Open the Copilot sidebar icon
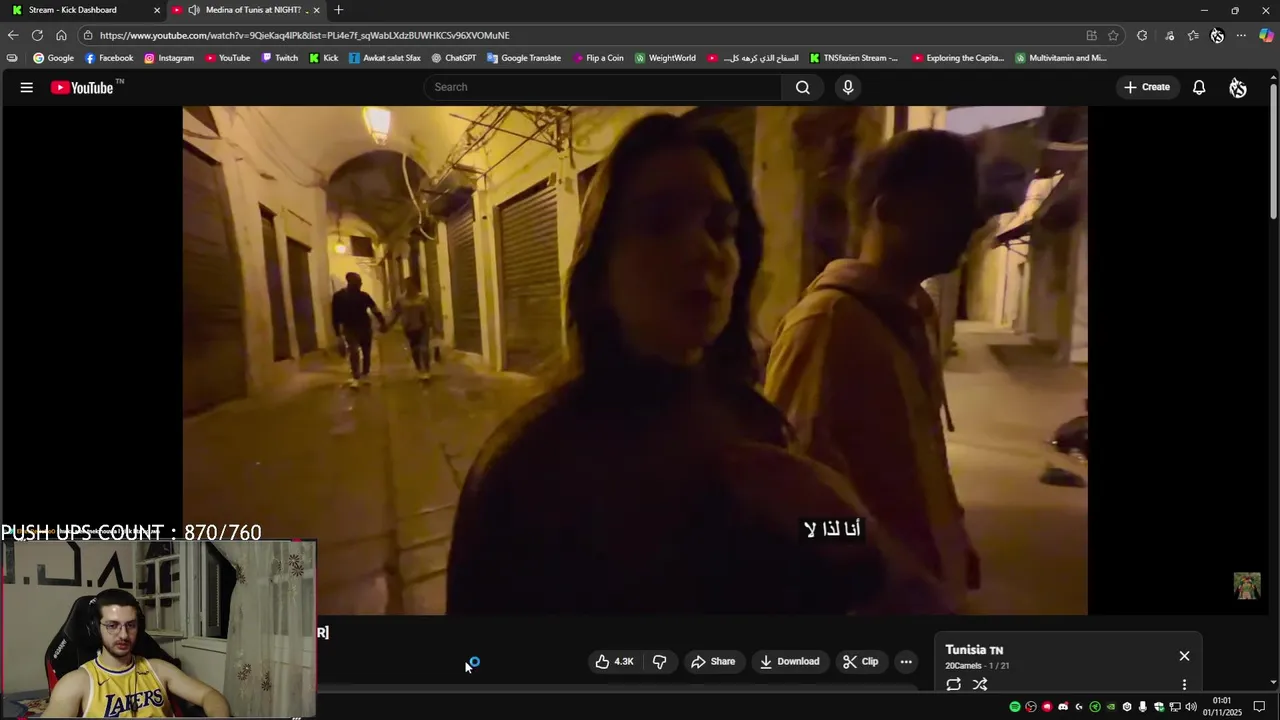 [1266, 35]
